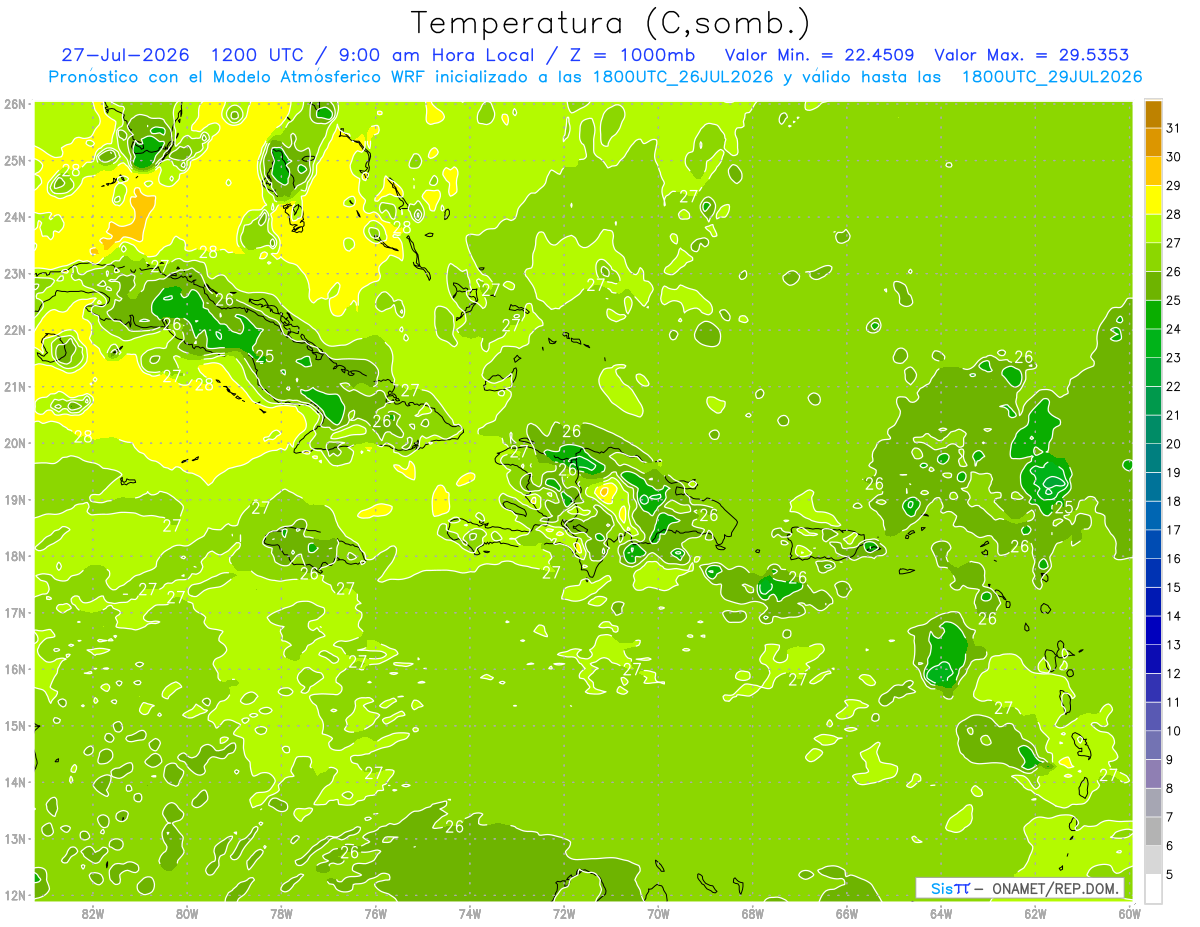
Task: Click the 13N latitude axis label
Action: point(15,839)
